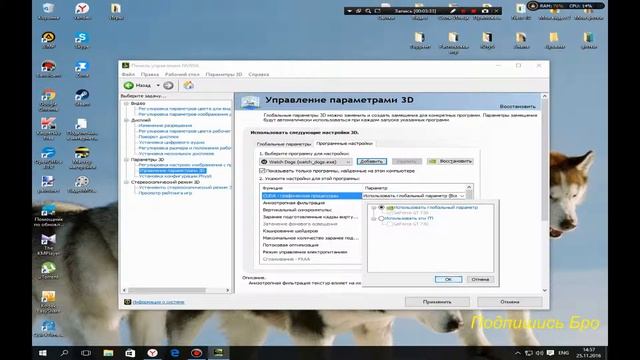The height and width of the screenshot is (360, 640).
Task: Open Правка menu
Action: tap(150, 74)
